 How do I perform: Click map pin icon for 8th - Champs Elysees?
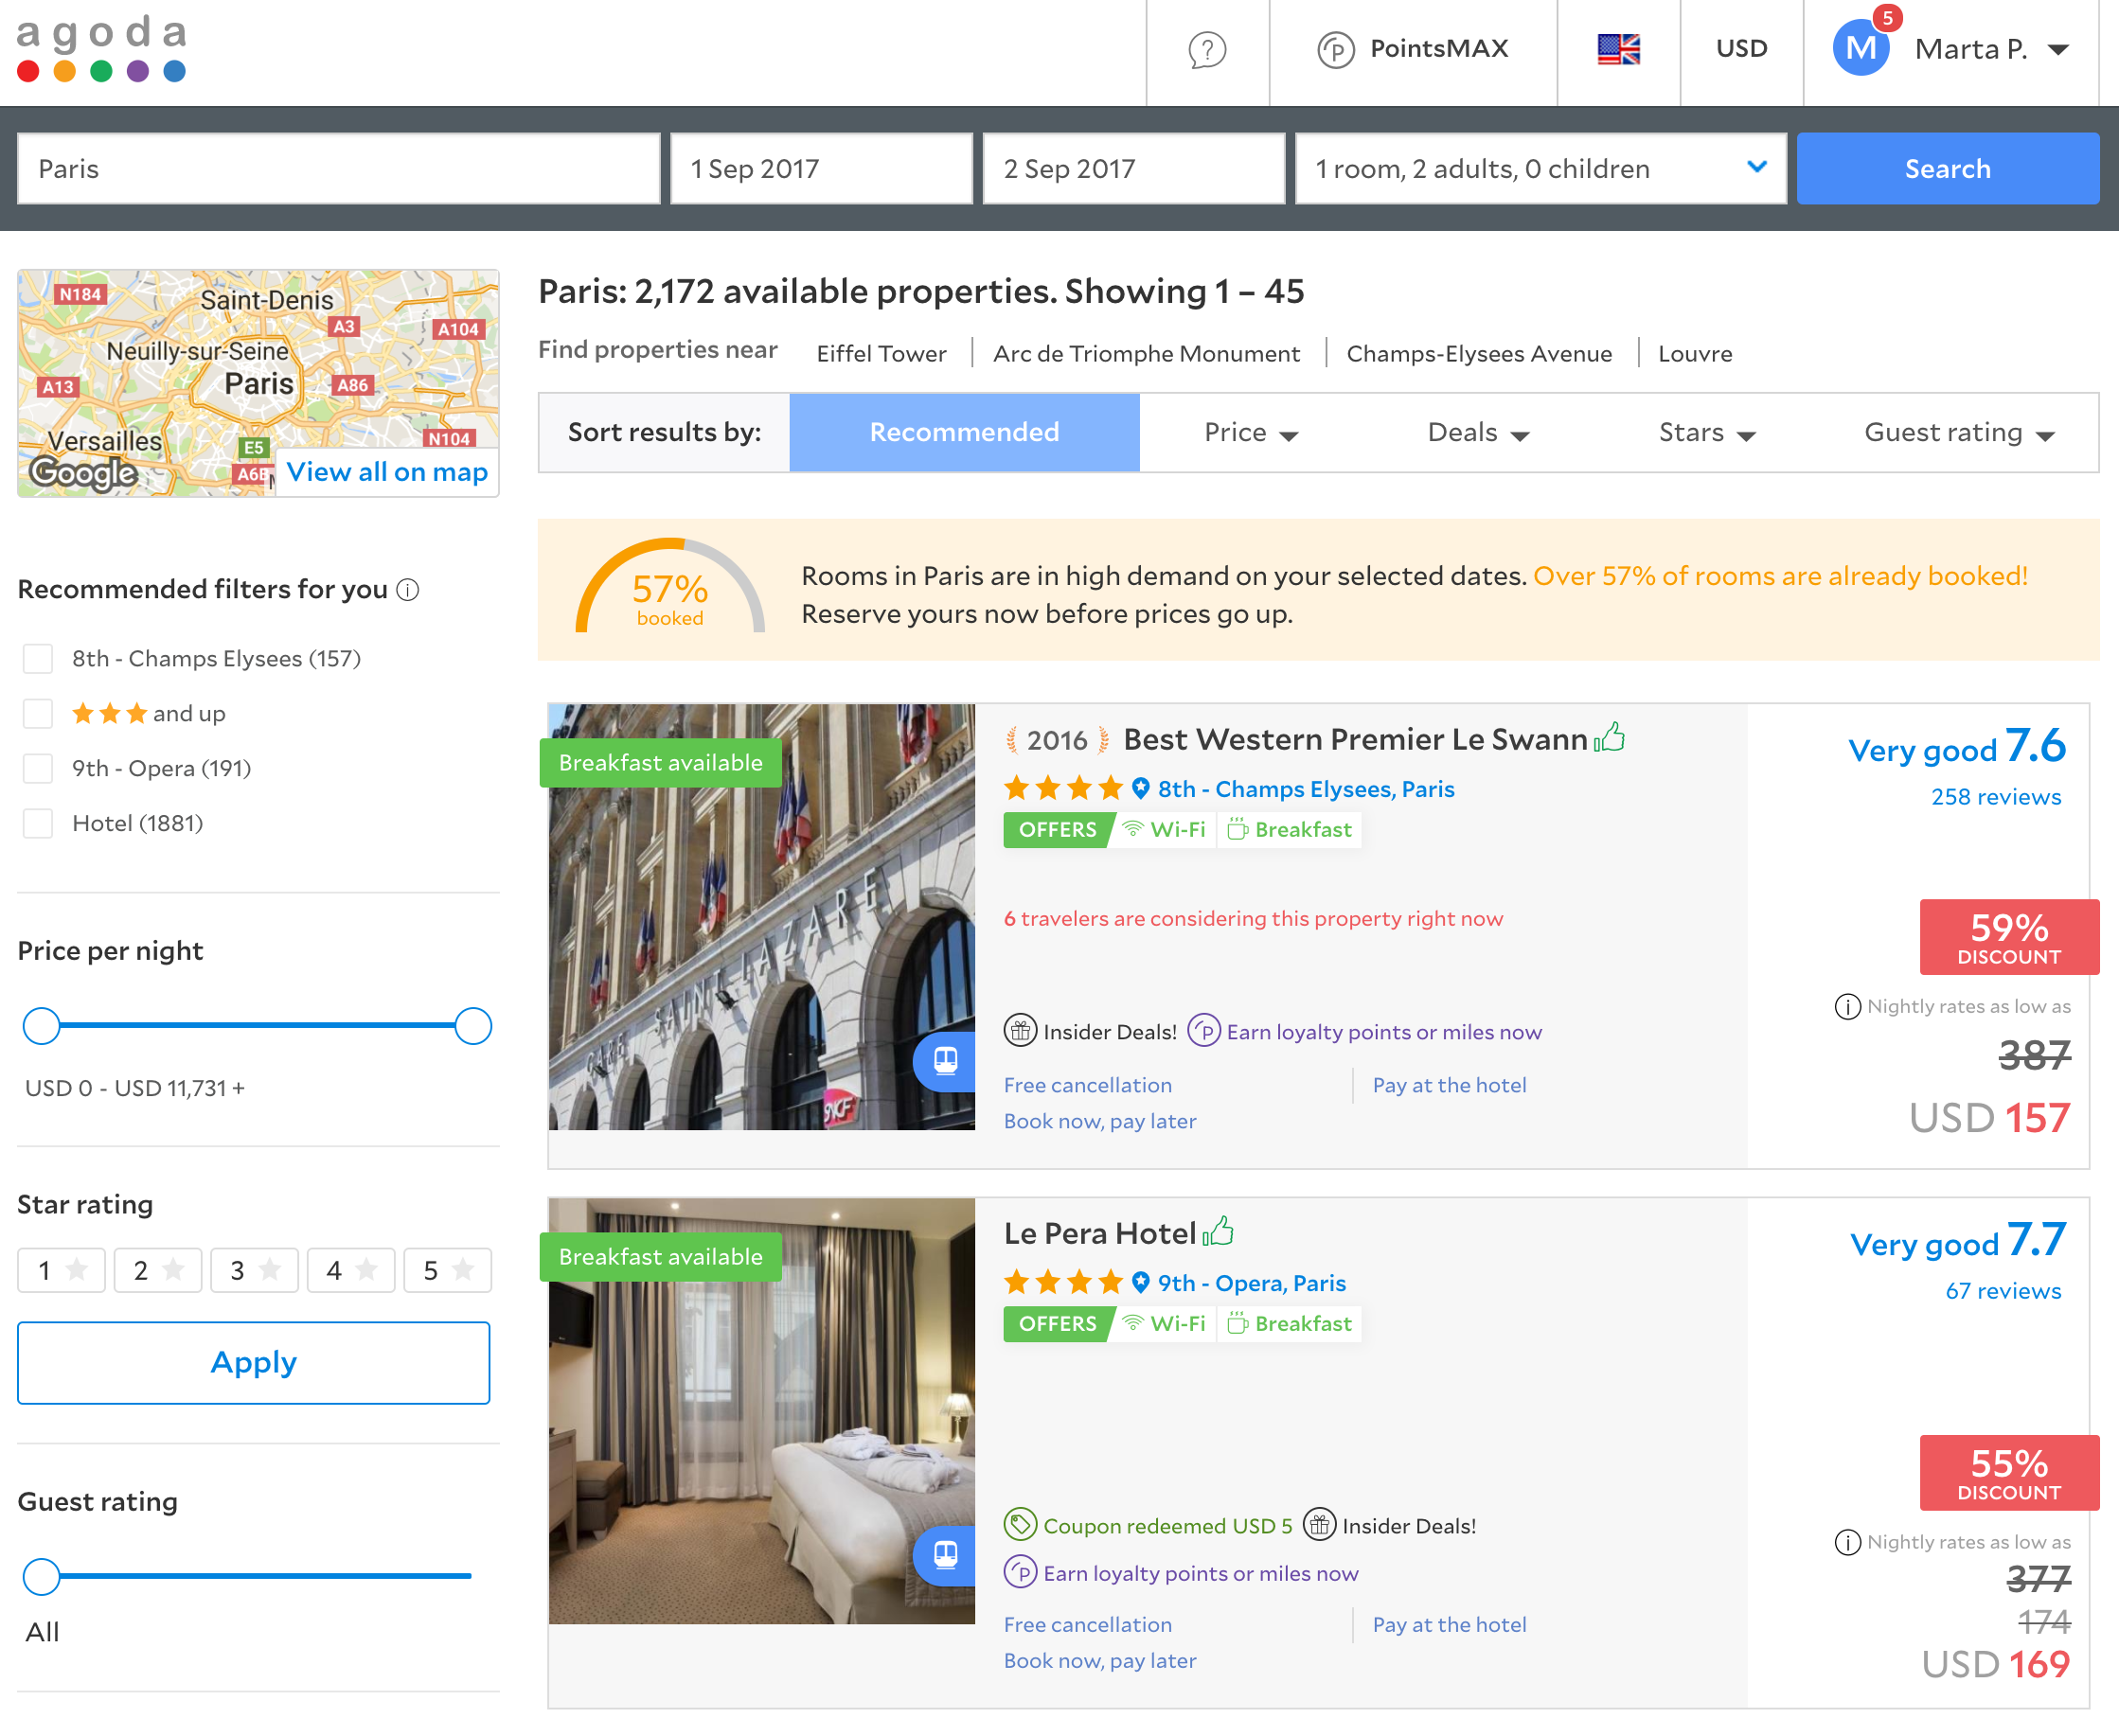point(1141,788)
